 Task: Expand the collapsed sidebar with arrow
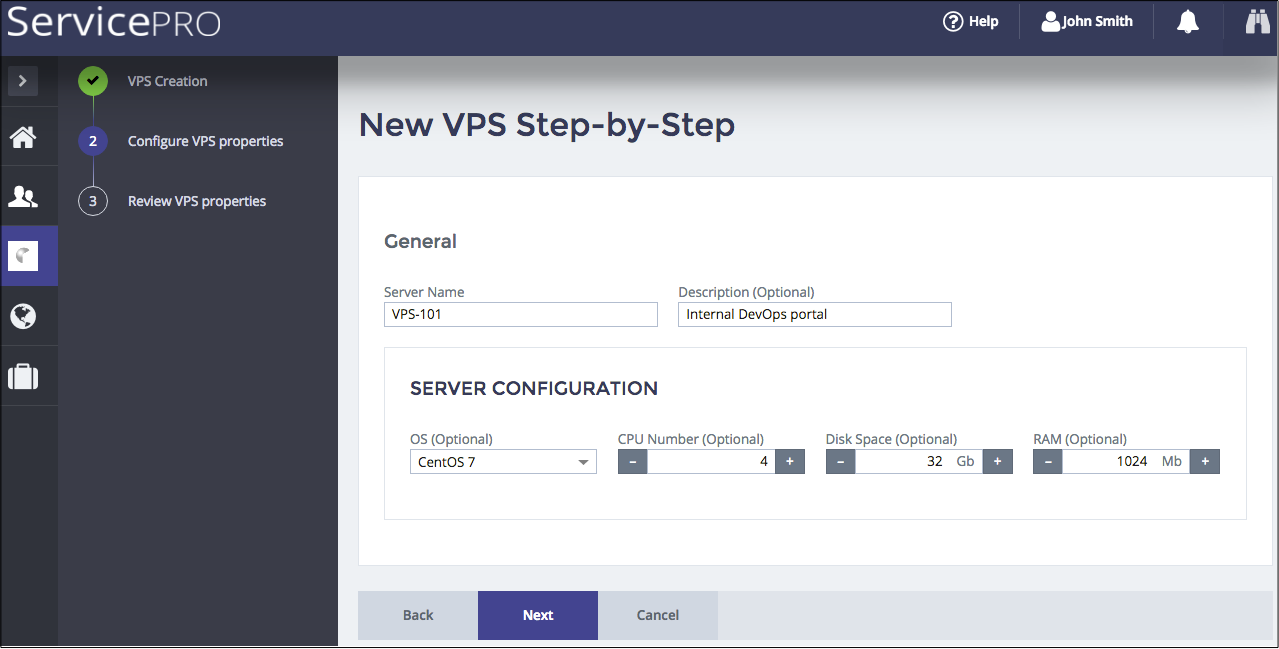click(23, 81)
